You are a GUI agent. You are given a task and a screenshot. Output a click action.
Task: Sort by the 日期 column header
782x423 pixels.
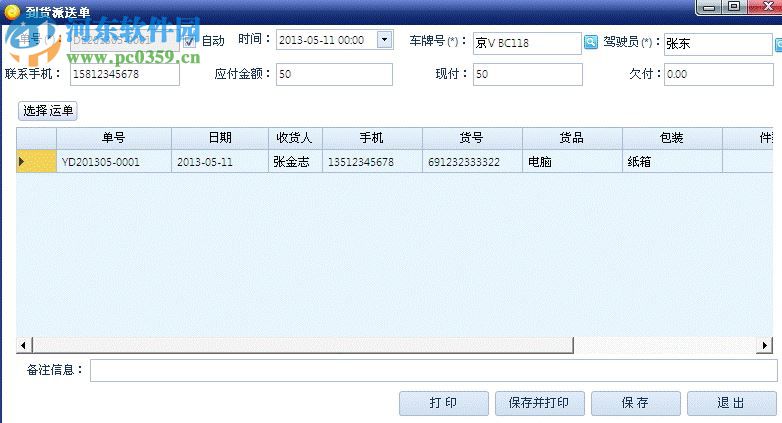[x=220, y=138]
